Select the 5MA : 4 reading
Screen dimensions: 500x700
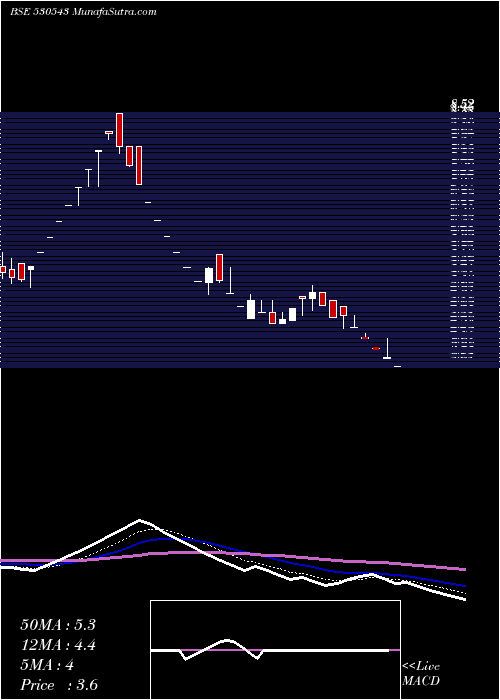47,665
